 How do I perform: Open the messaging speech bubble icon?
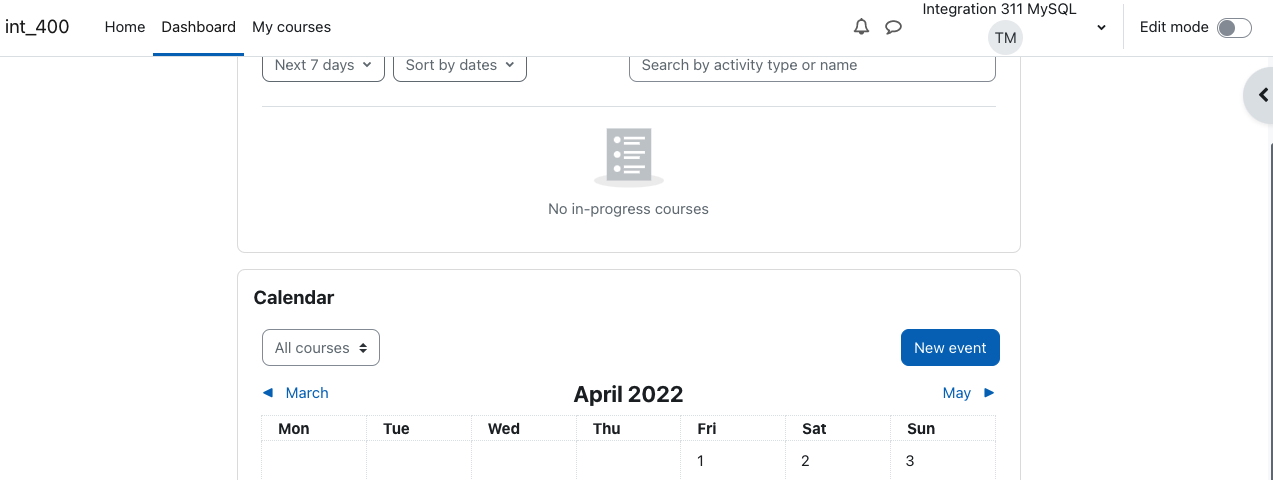click(x=894, y=27)
